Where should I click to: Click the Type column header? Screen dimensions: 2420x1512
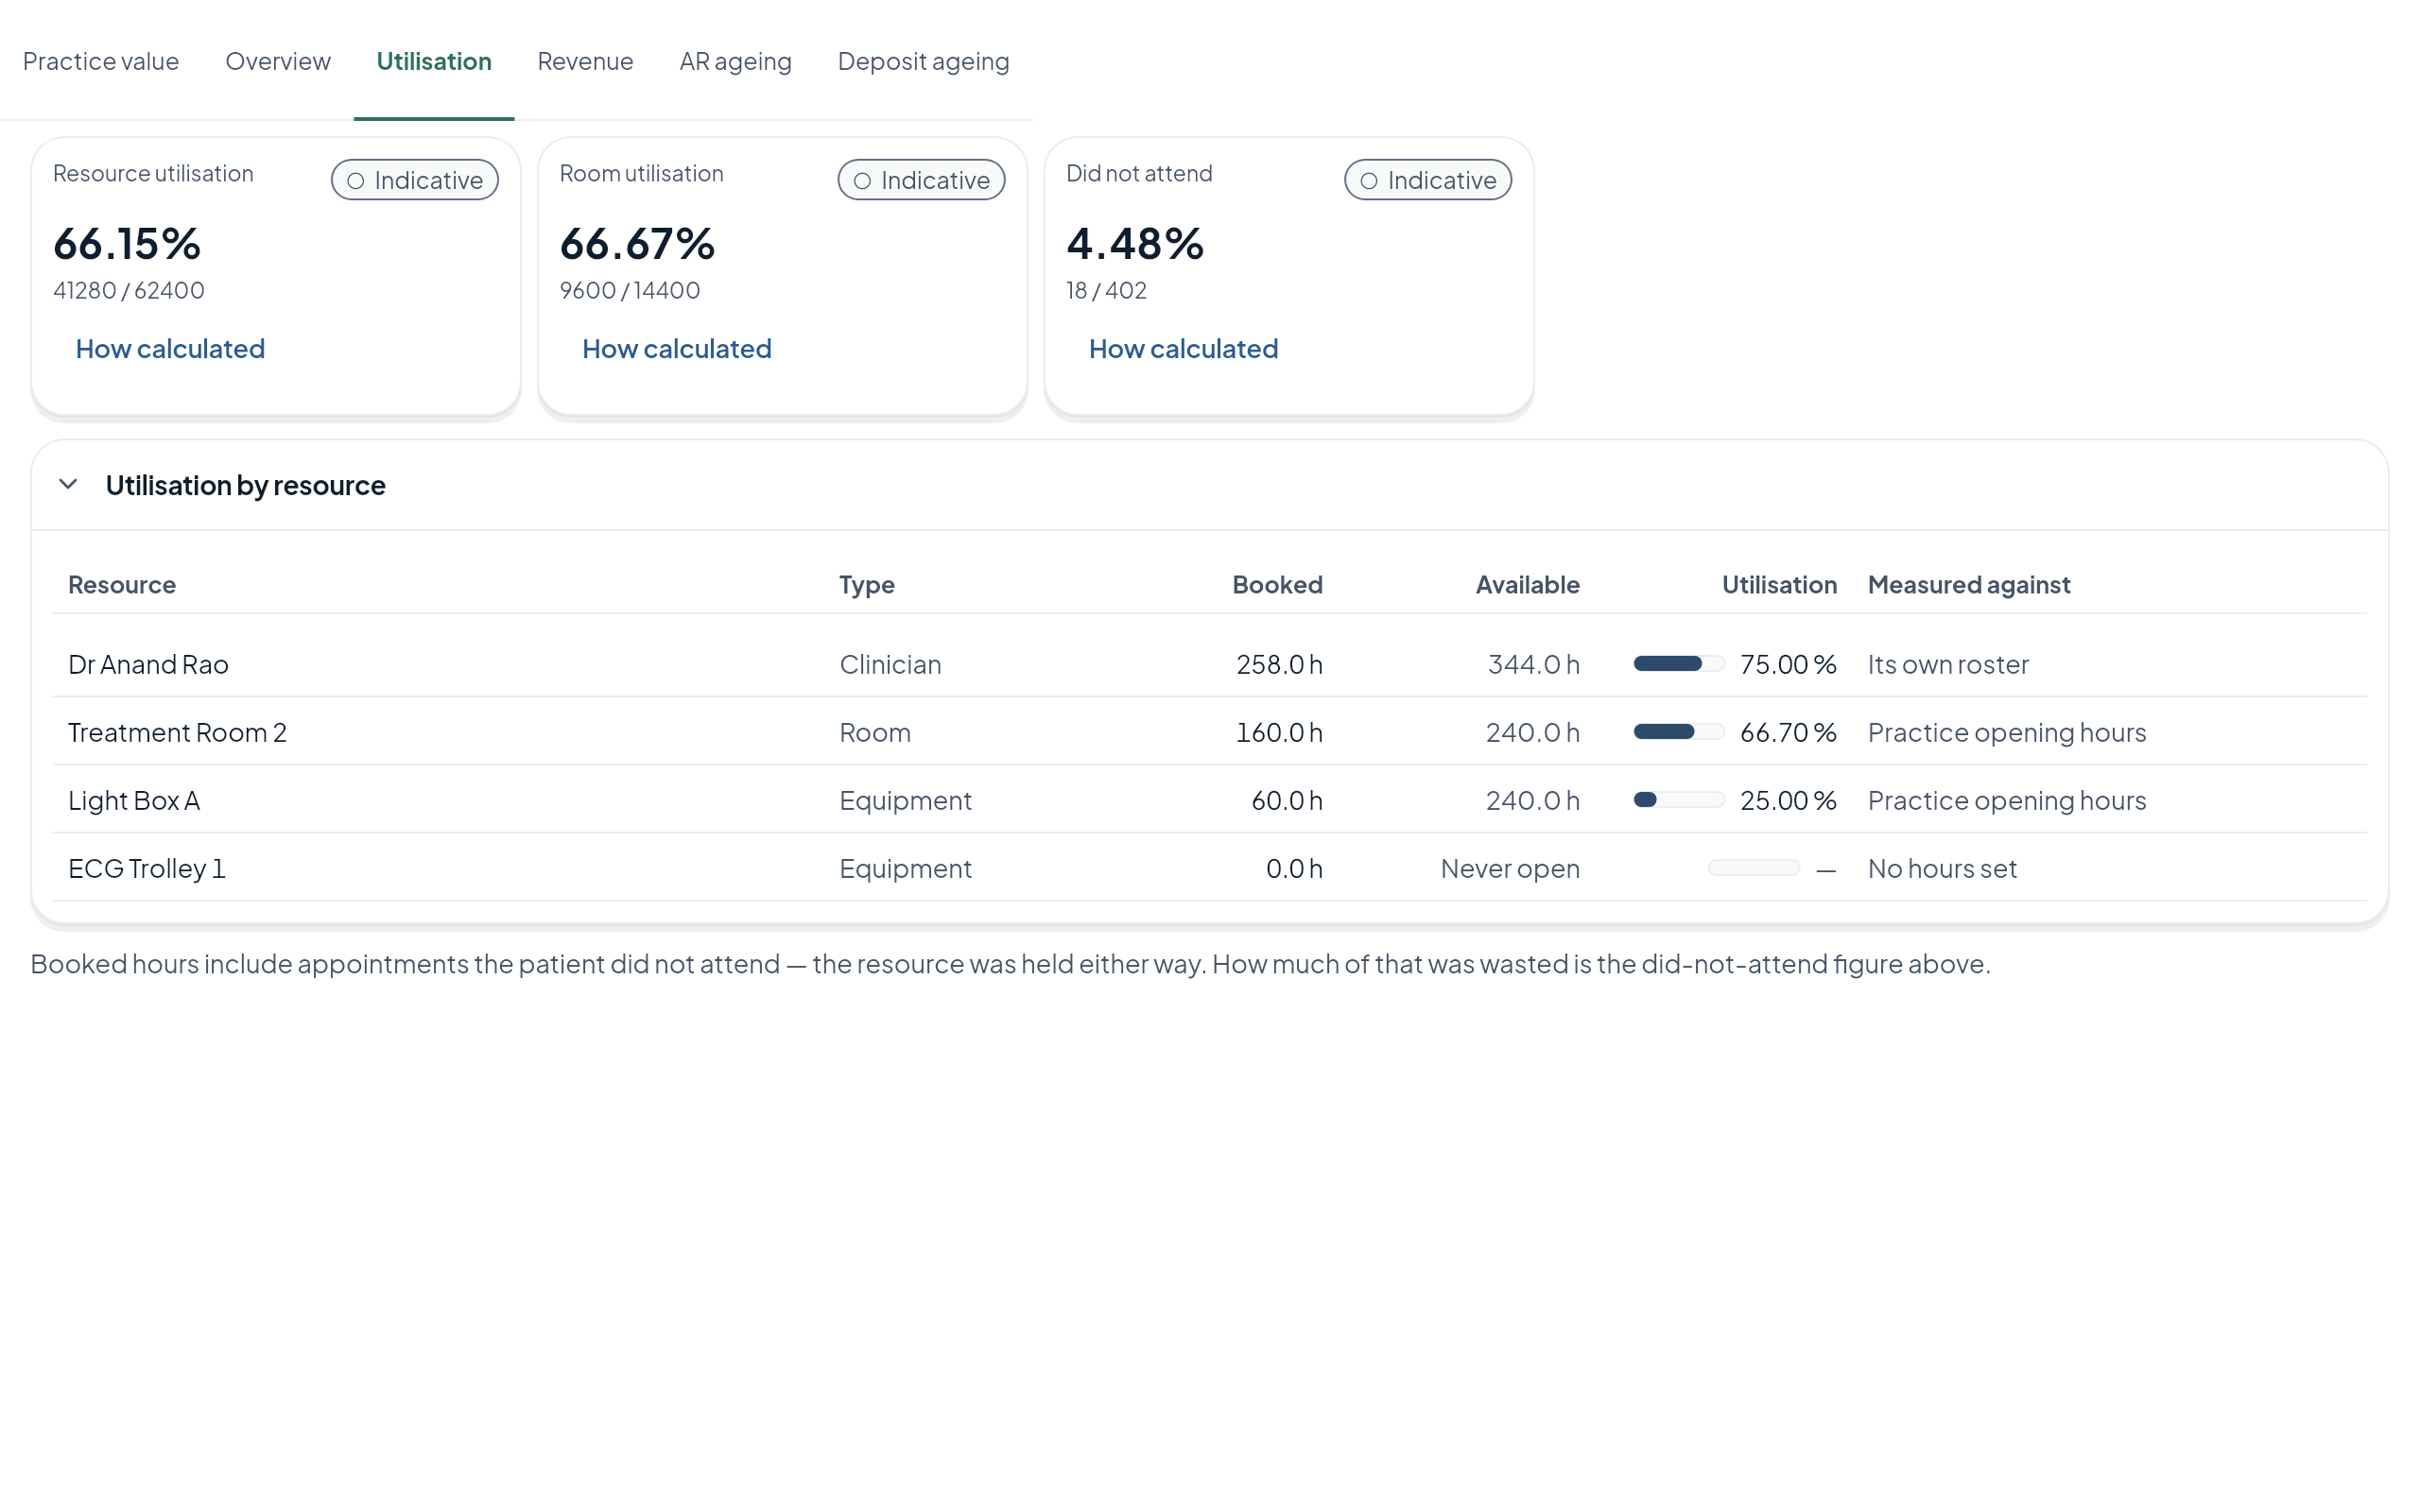(x=867, y=585)
